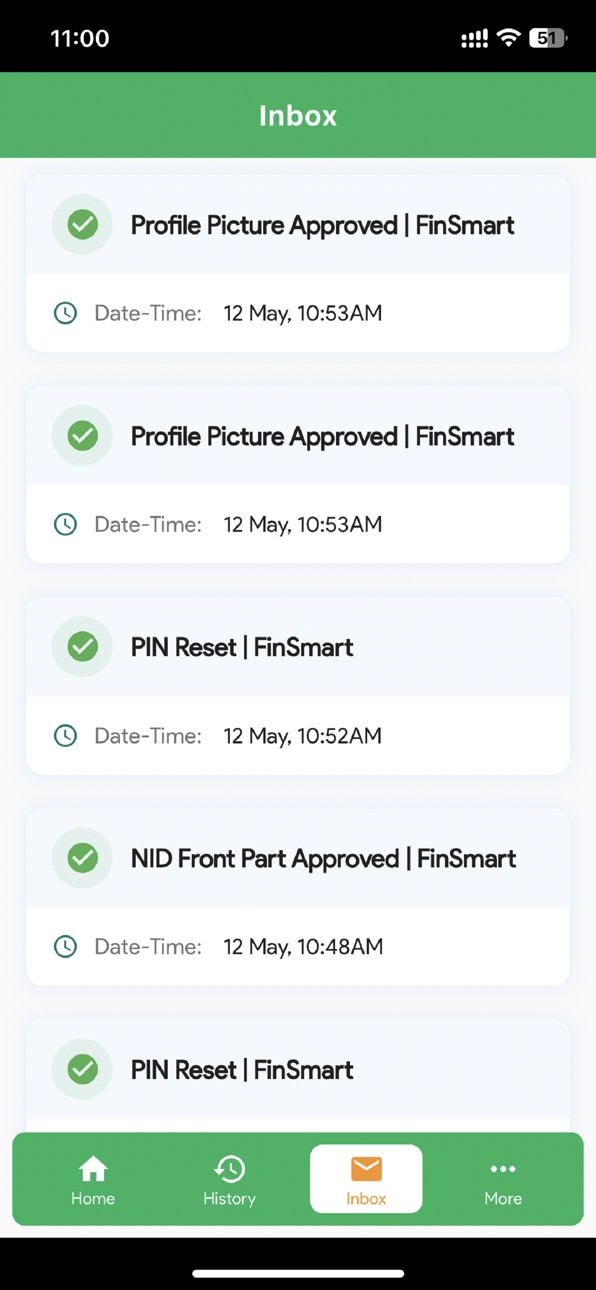Tap the History clock icon

[x=229, y=1168]
